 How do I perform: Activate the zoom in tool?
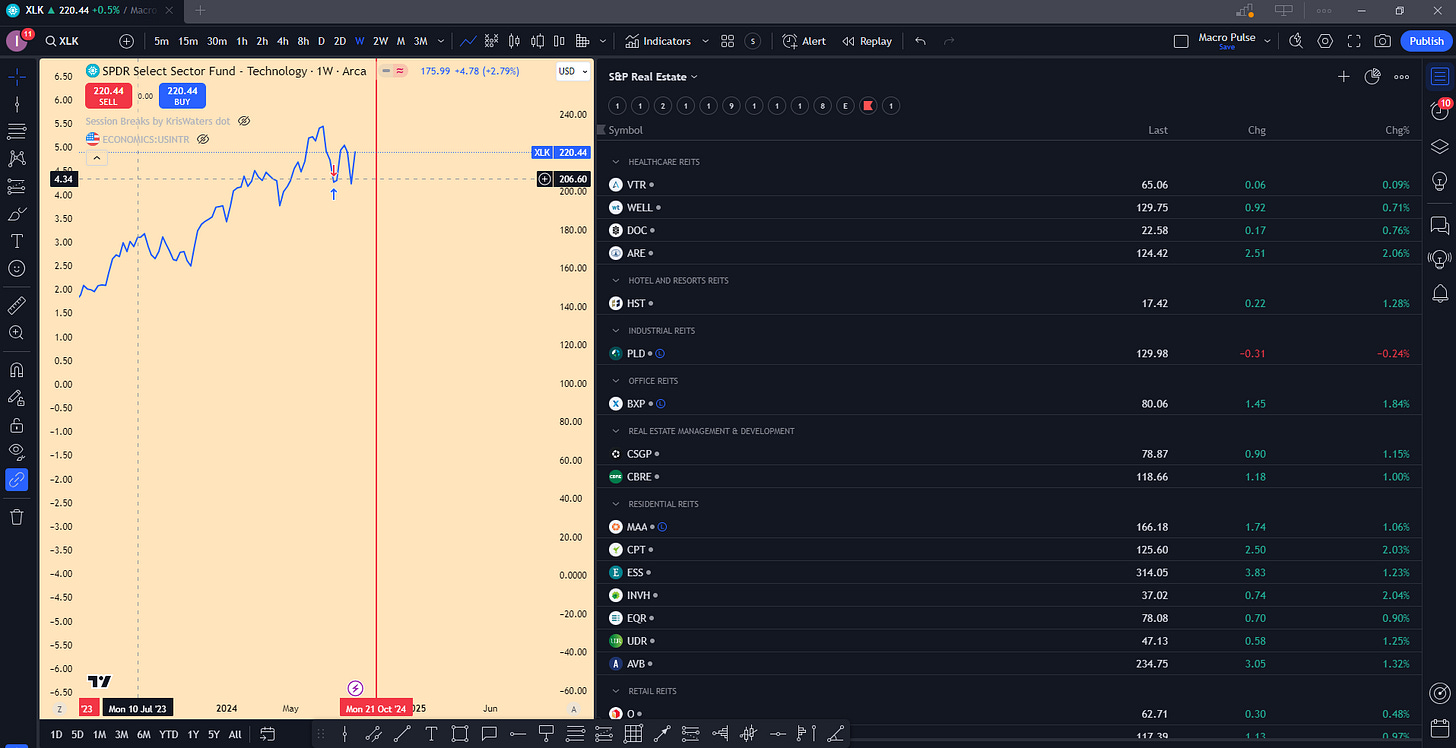[x=17, y=332]
